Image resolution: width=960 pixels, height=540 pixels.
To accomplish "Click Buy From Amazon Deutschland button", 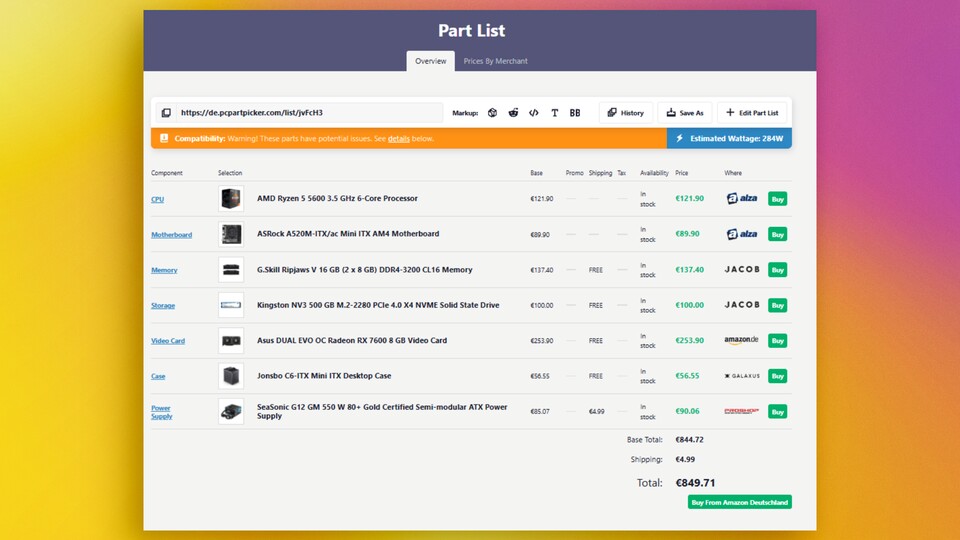I will (740, 503).
